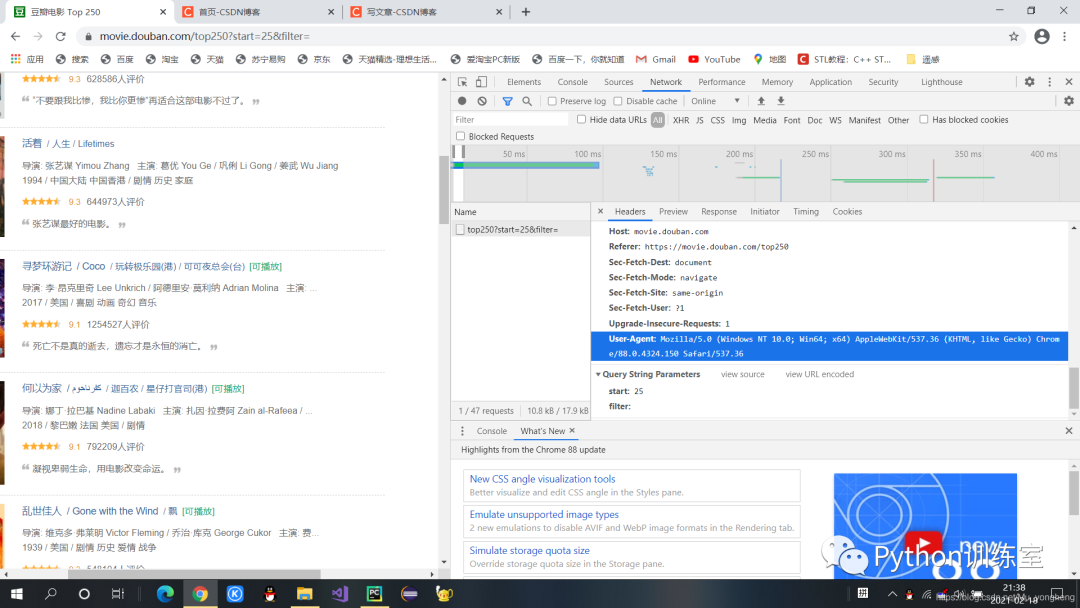Import a HAR file with upload arrow
Screen dimensions: 1080x608
pos(761,101)
